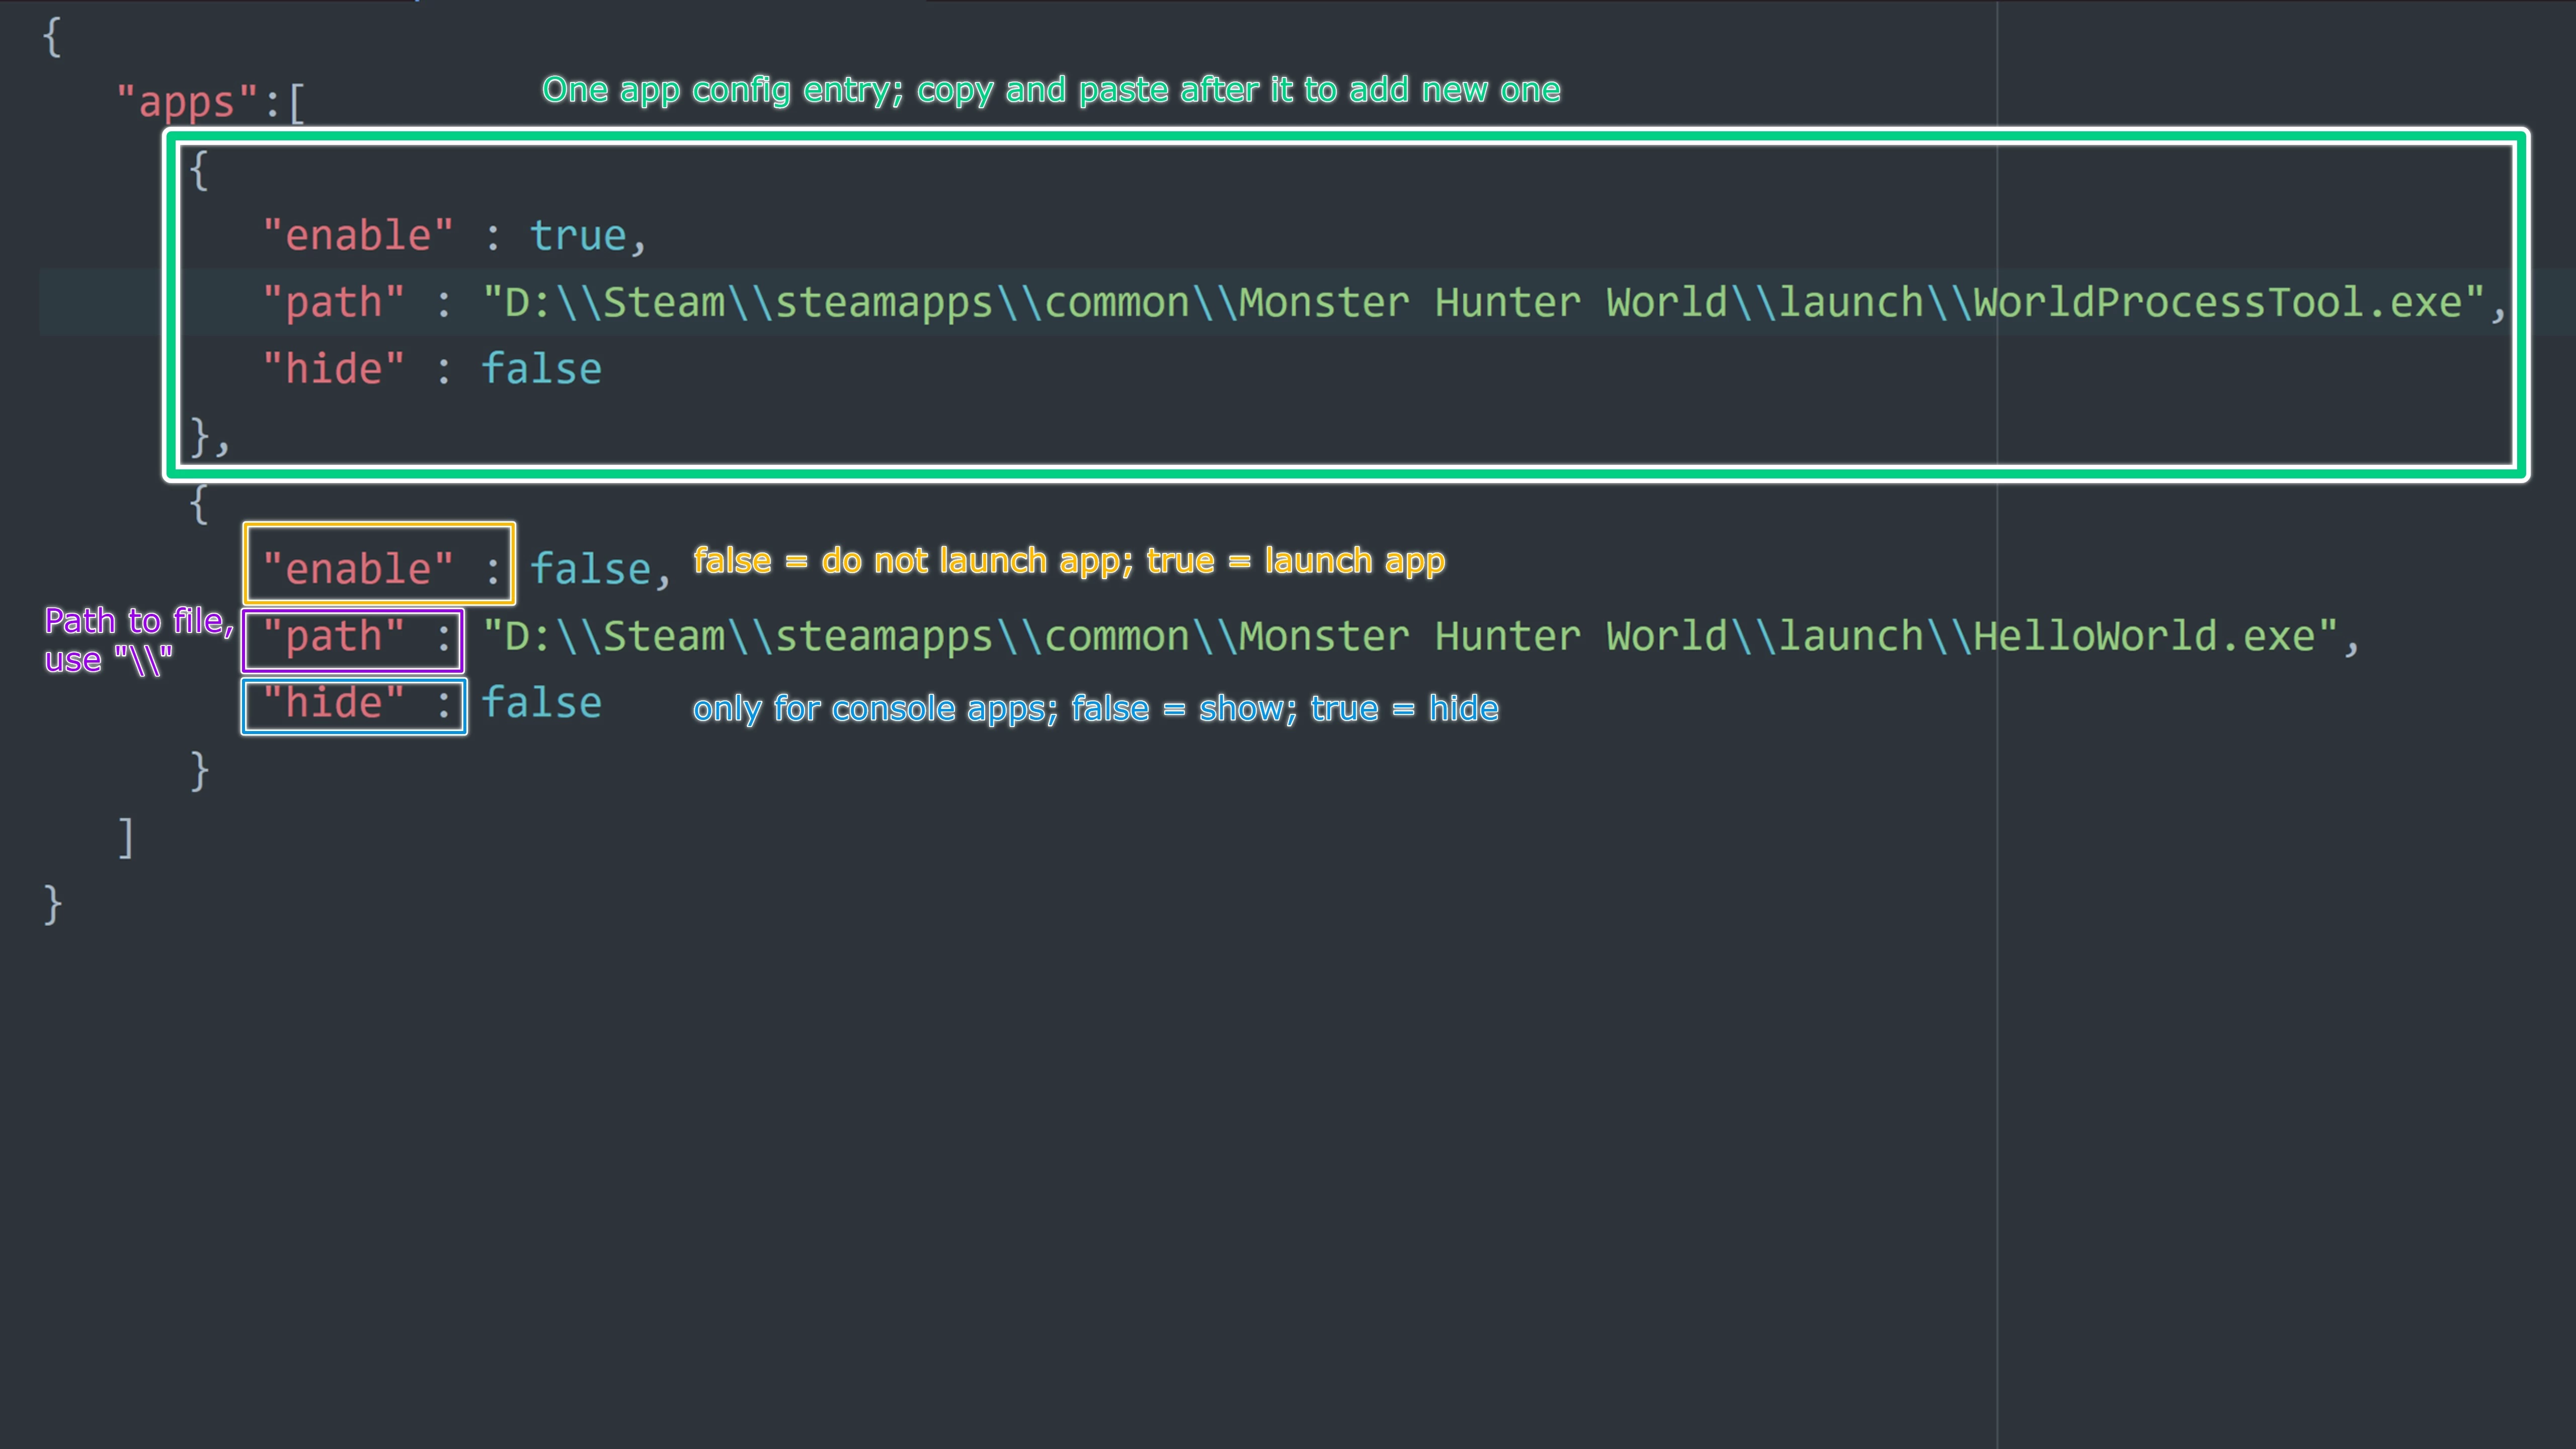Click the final closing curly brace of the file
2576x1449 pixels.
click(x=52, y=905)
